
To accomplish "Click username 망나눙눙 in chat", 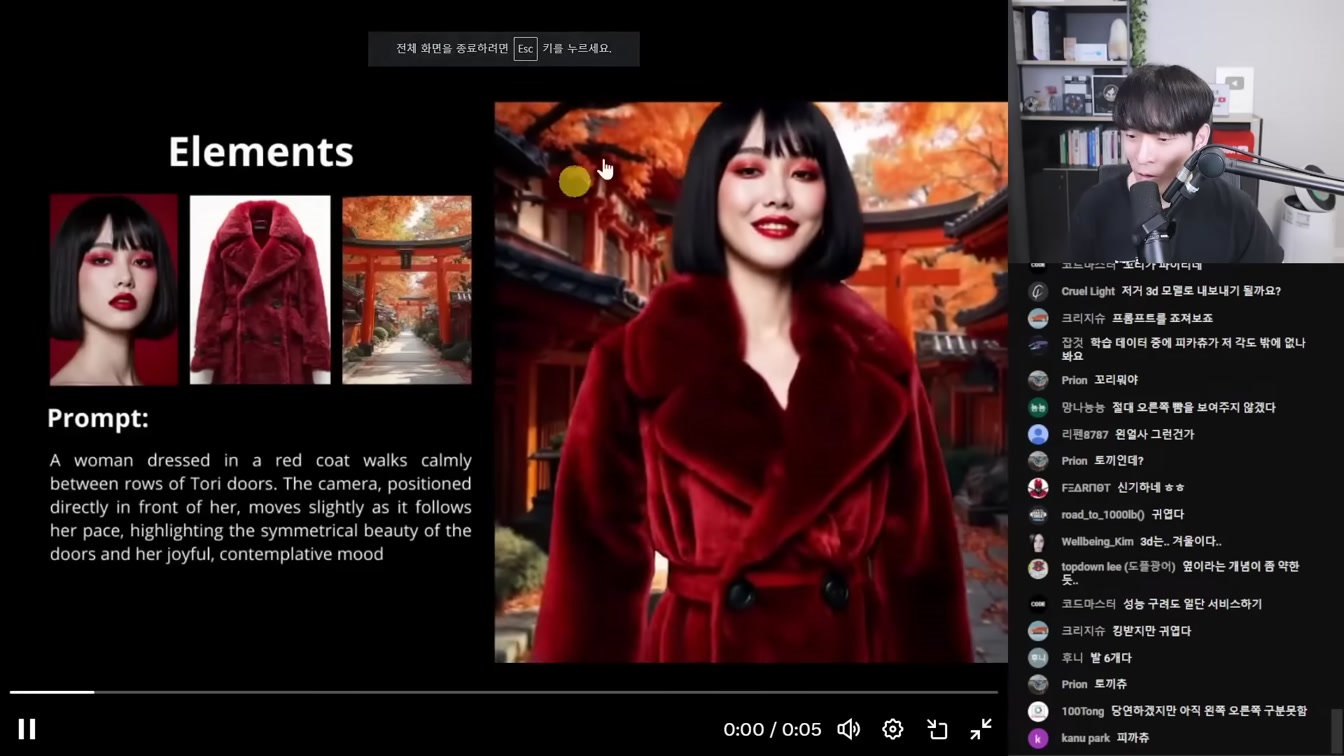I will (1083, 408).
